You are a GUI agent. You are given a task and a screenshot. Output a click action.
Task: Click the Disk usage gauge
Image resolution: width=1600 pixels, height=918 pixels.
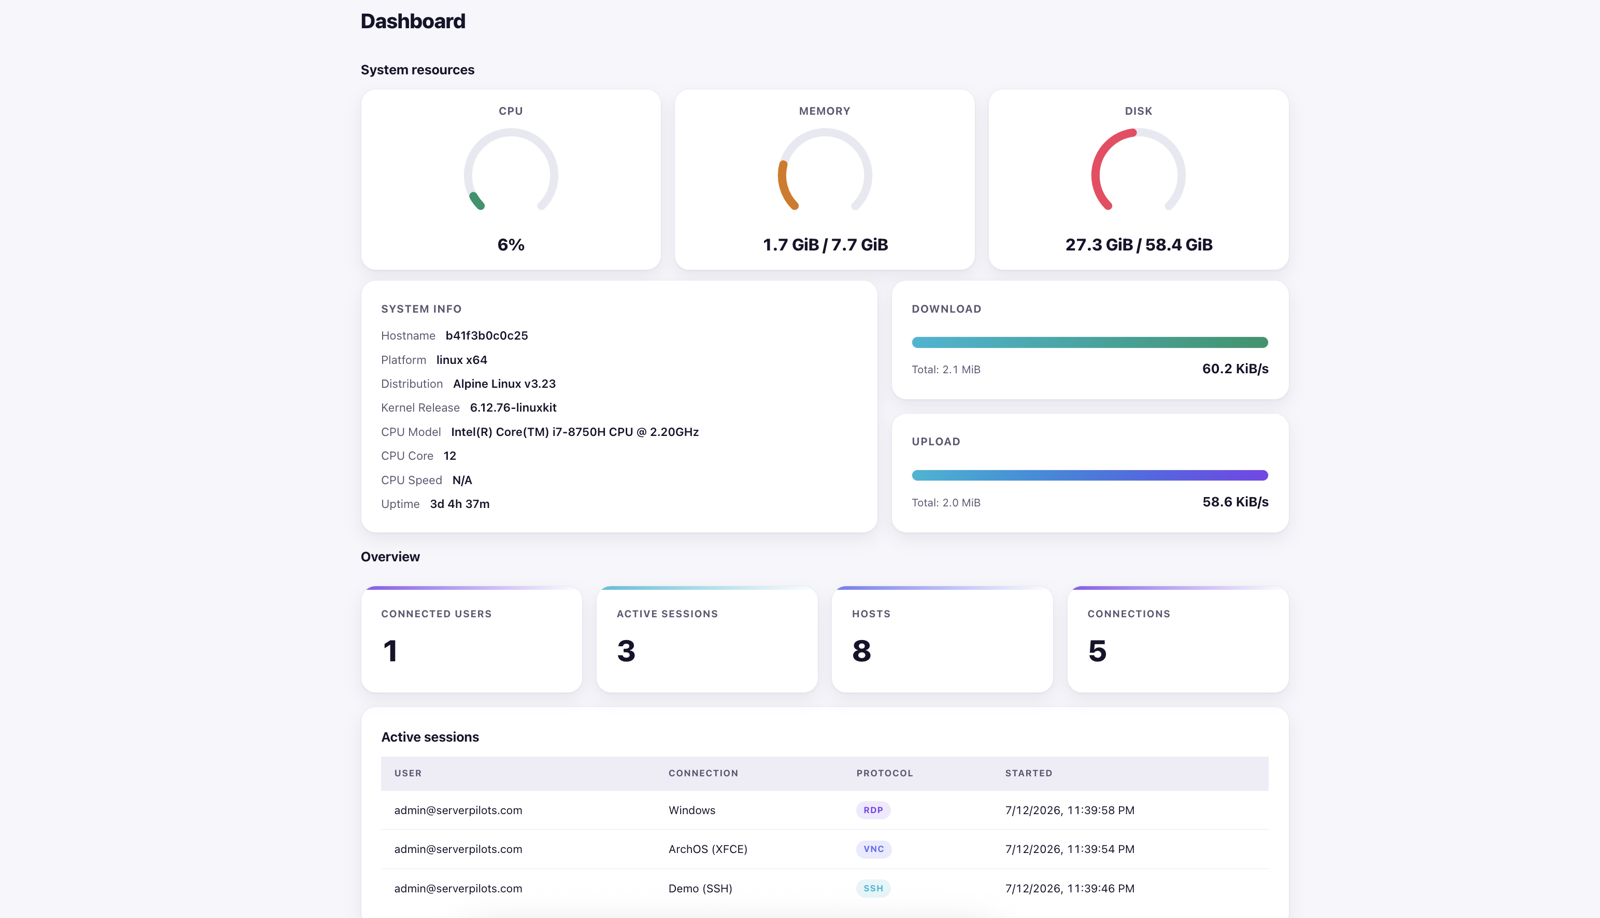[1139, 171]
